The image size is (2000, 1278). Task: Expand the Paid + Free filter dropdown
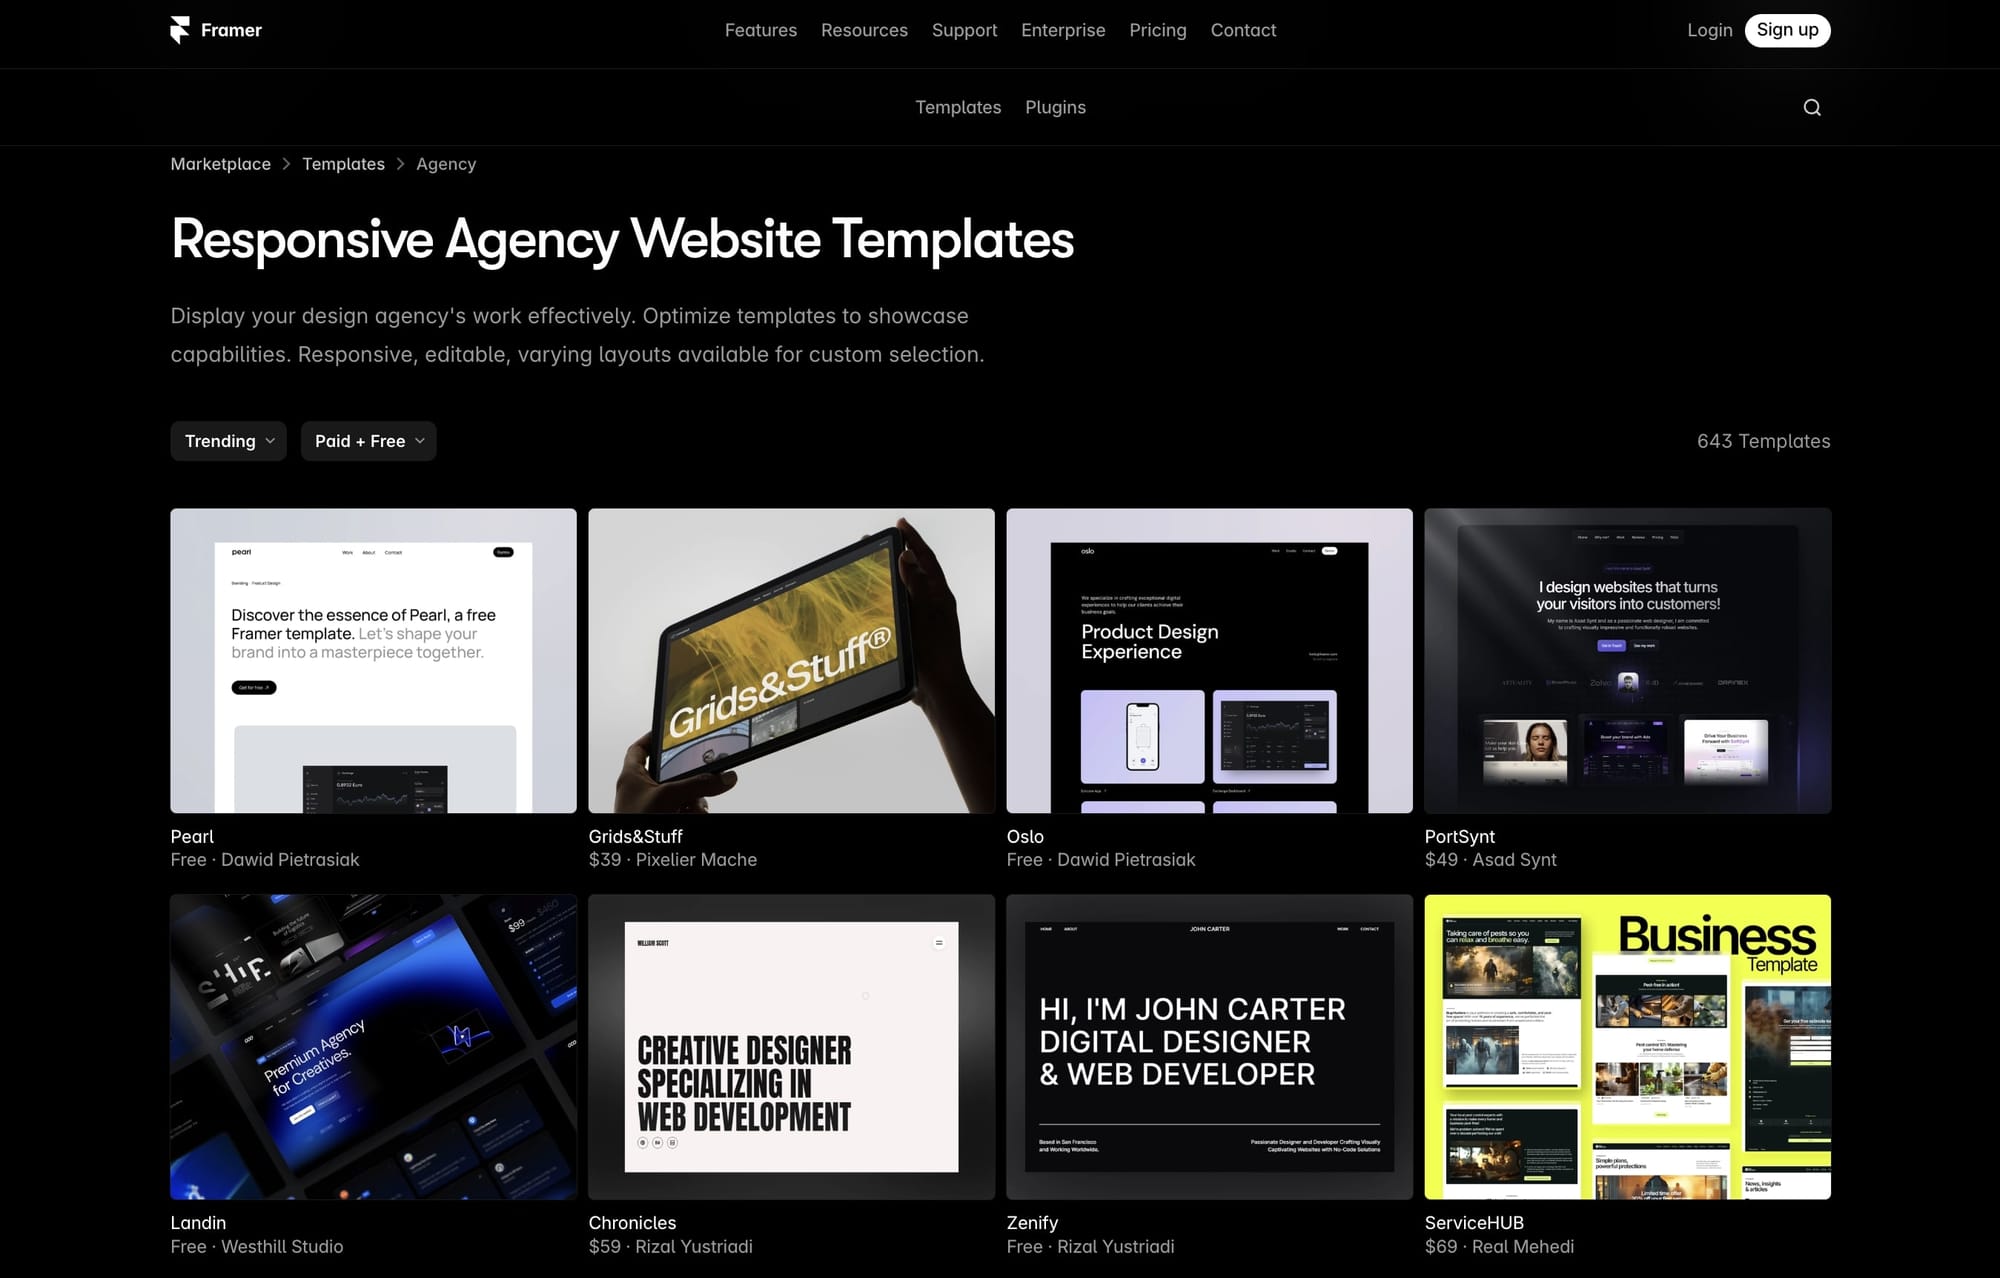pos(369,440)
